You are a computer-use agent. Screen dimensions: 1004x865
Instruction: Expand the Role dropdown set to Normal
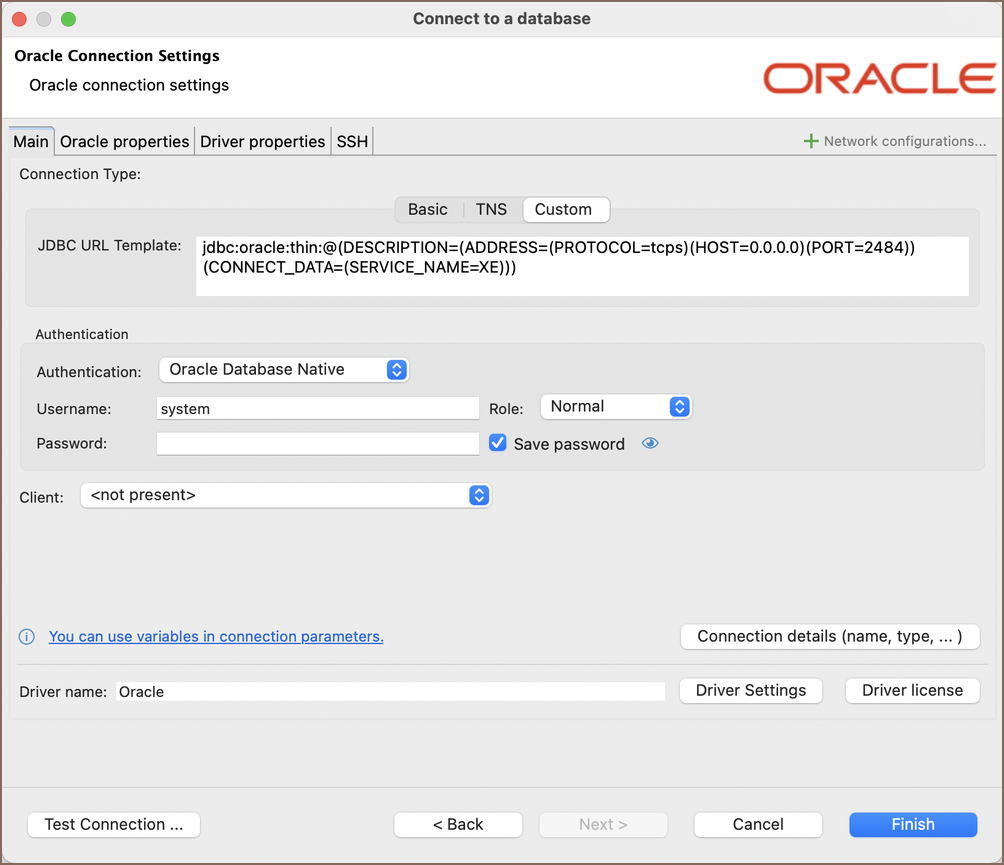616,407
